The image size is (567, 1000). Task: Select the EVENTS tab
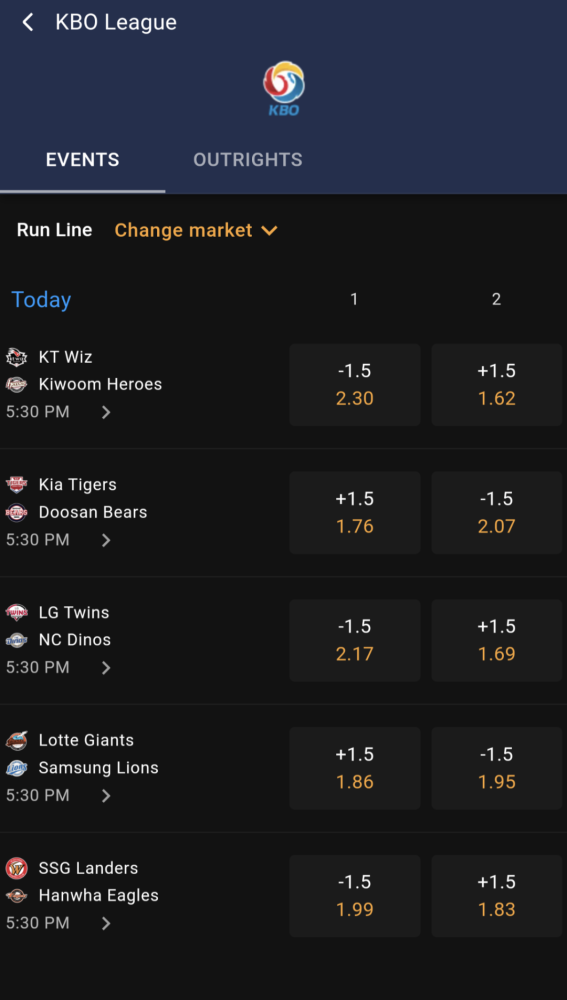[82, 159]
